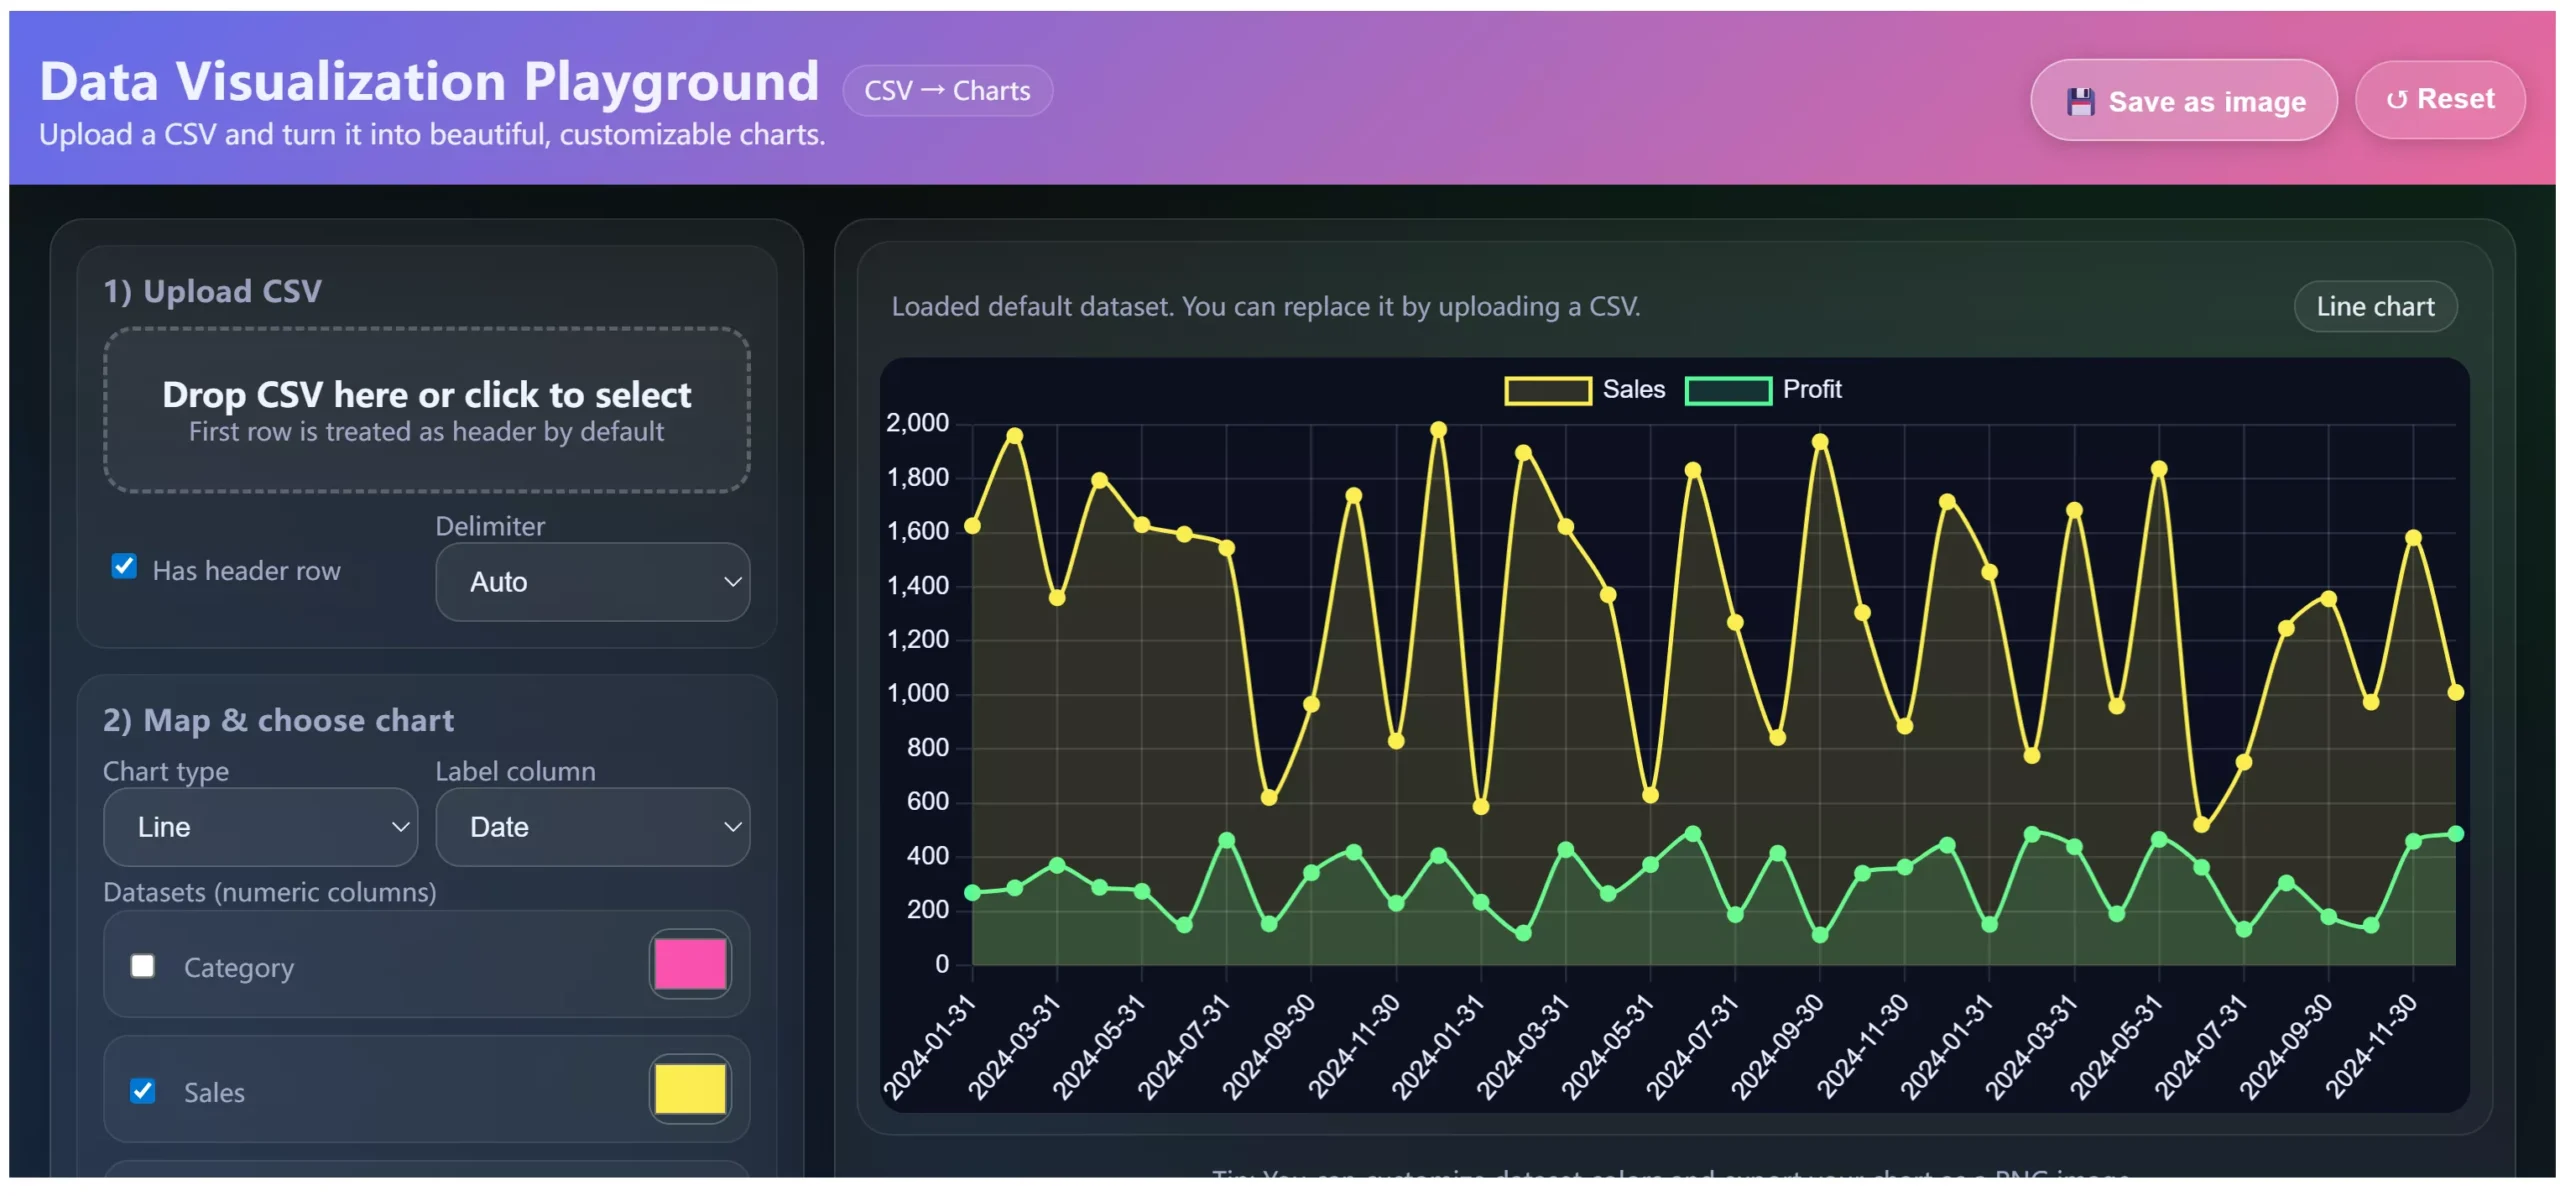Click the peak Sales point near 2024-01-31 second year

point(1438,430)
